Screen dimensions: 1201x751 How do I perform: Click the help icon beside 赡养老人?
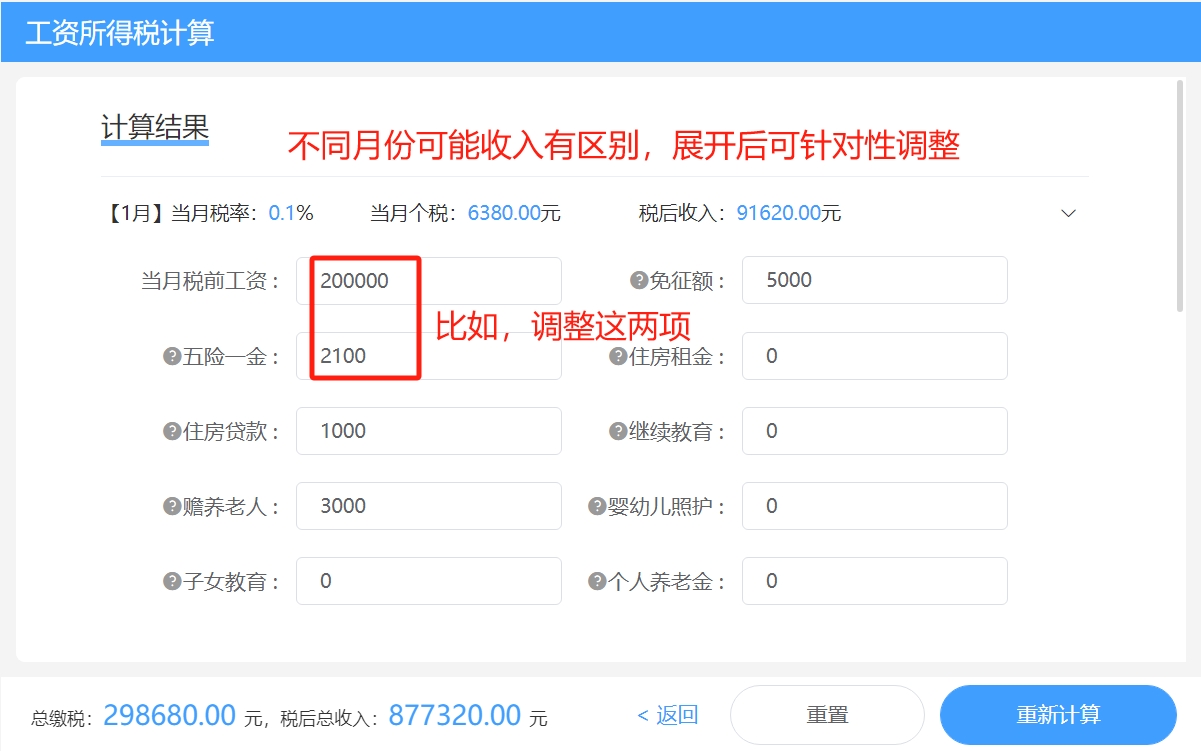coord(171,506)
